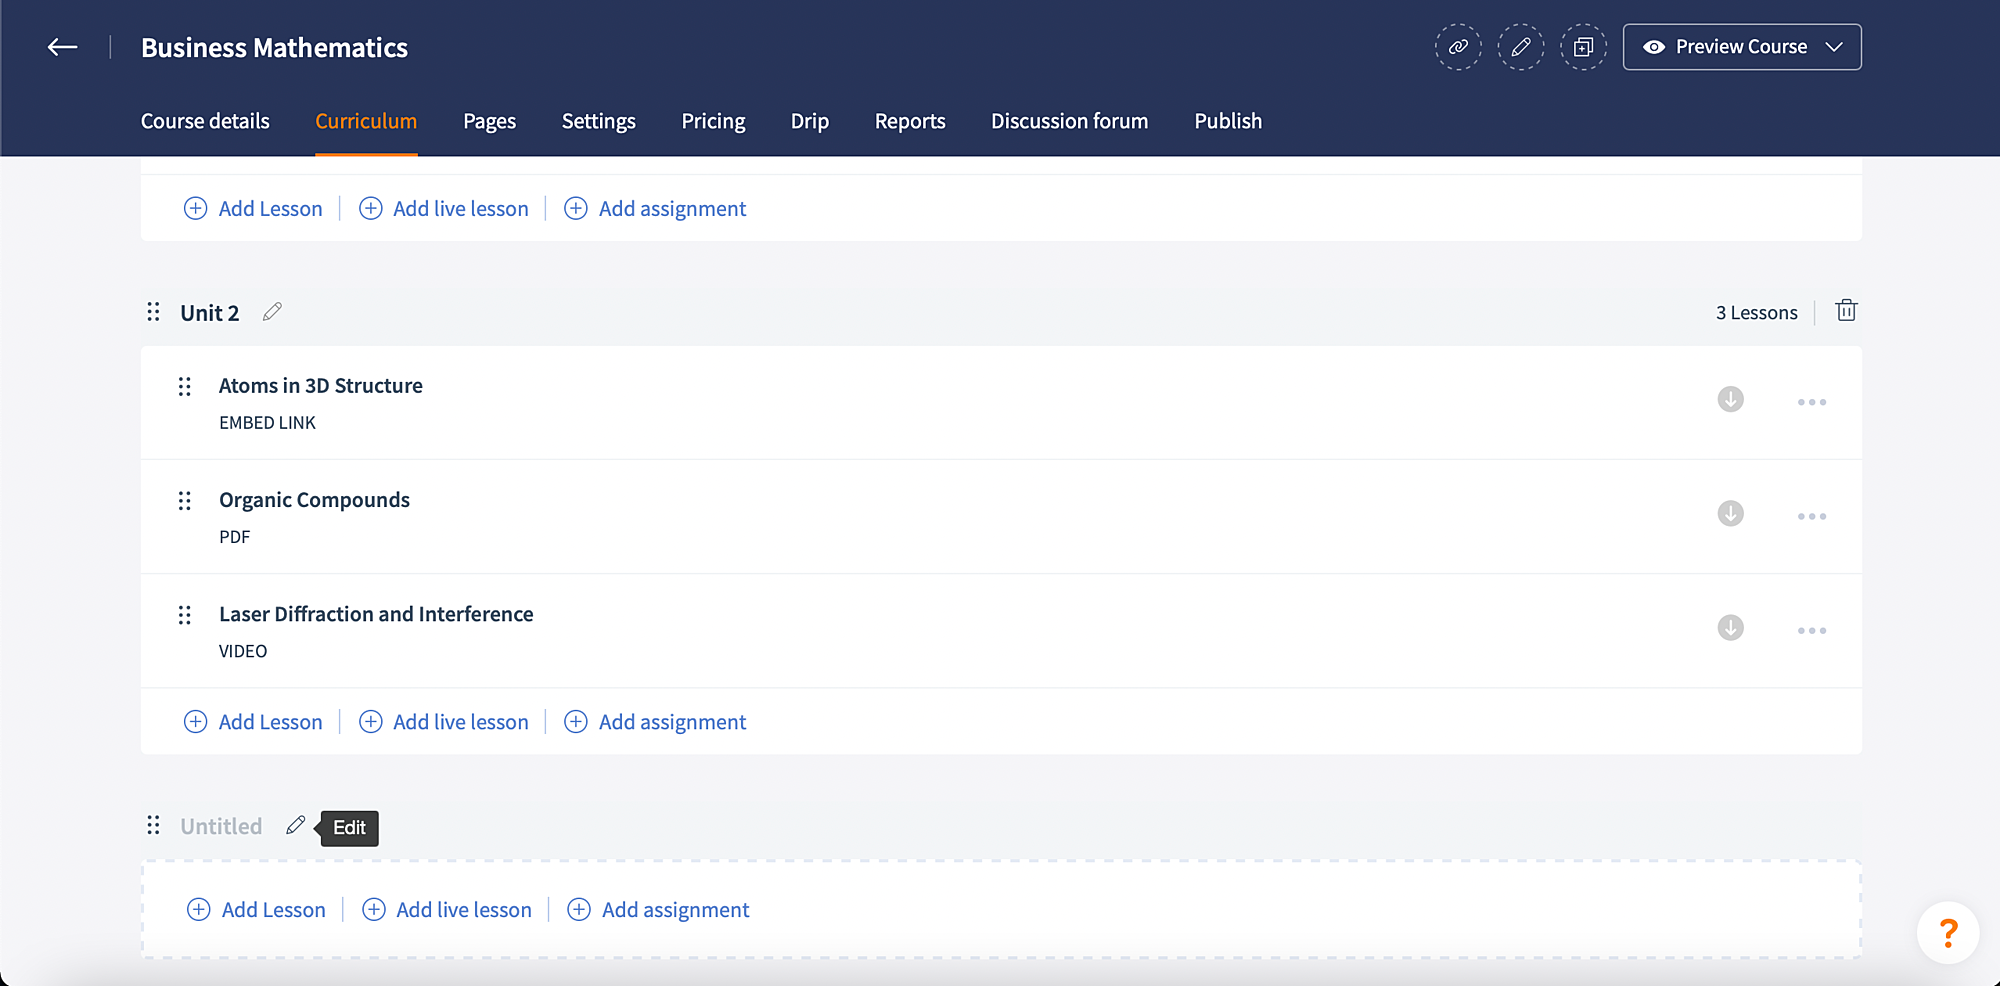Open three-dot menu for Organic Compounds
The width and height of the screenshot is (2000, 986).
click(1811, 516)
